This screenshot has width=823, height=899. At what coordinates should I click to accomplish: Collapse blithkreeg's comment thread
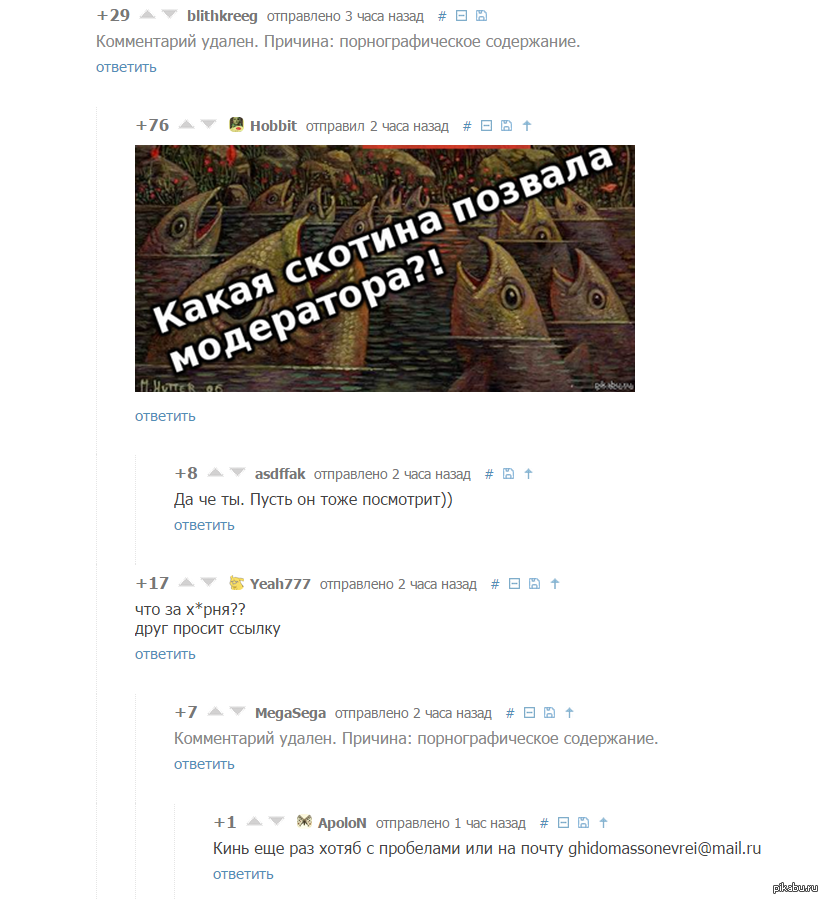tap(461, 16)
